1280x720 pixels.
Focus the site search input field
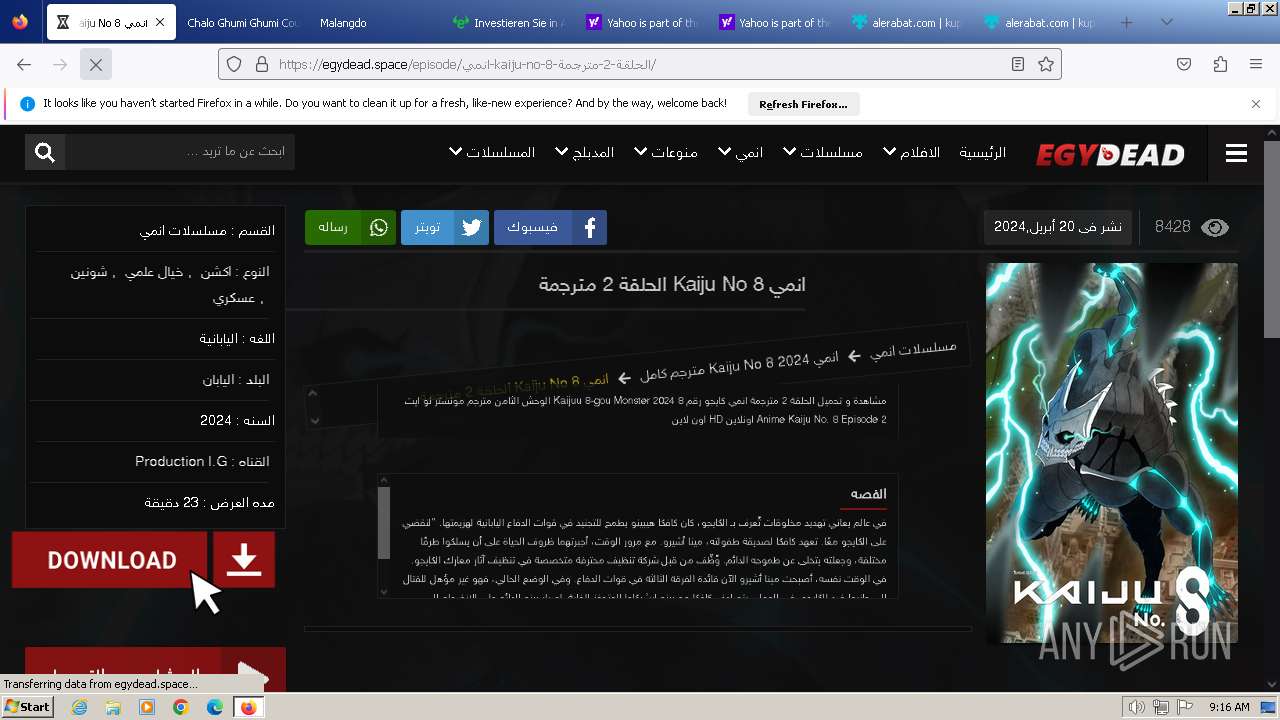click(180, 152)
